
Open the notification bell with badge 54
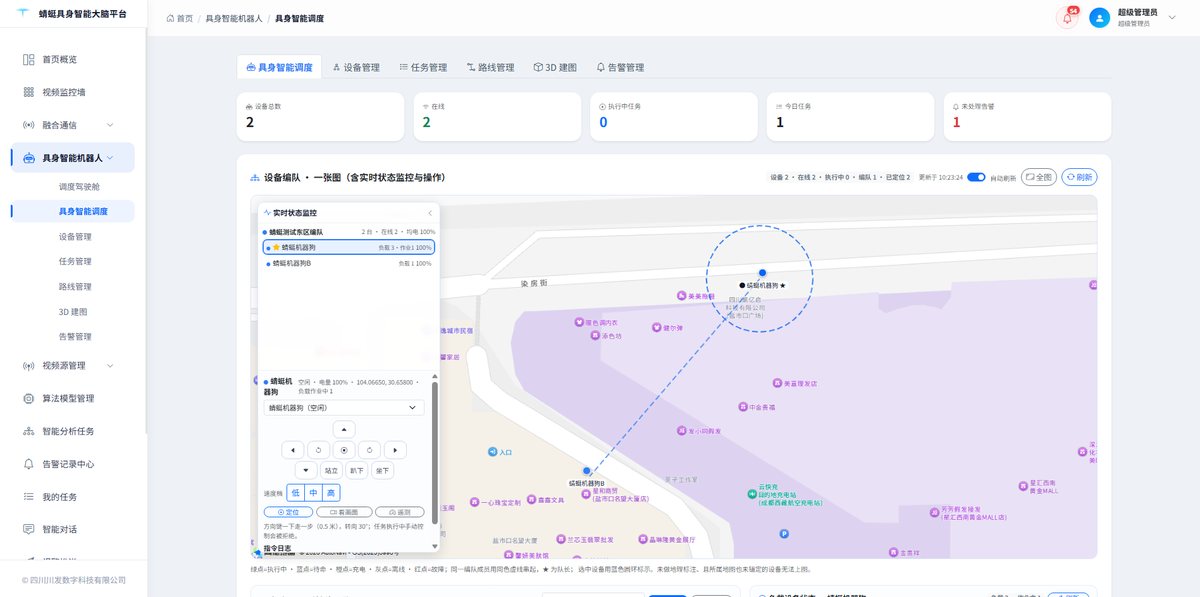[x=1066, y=17]
